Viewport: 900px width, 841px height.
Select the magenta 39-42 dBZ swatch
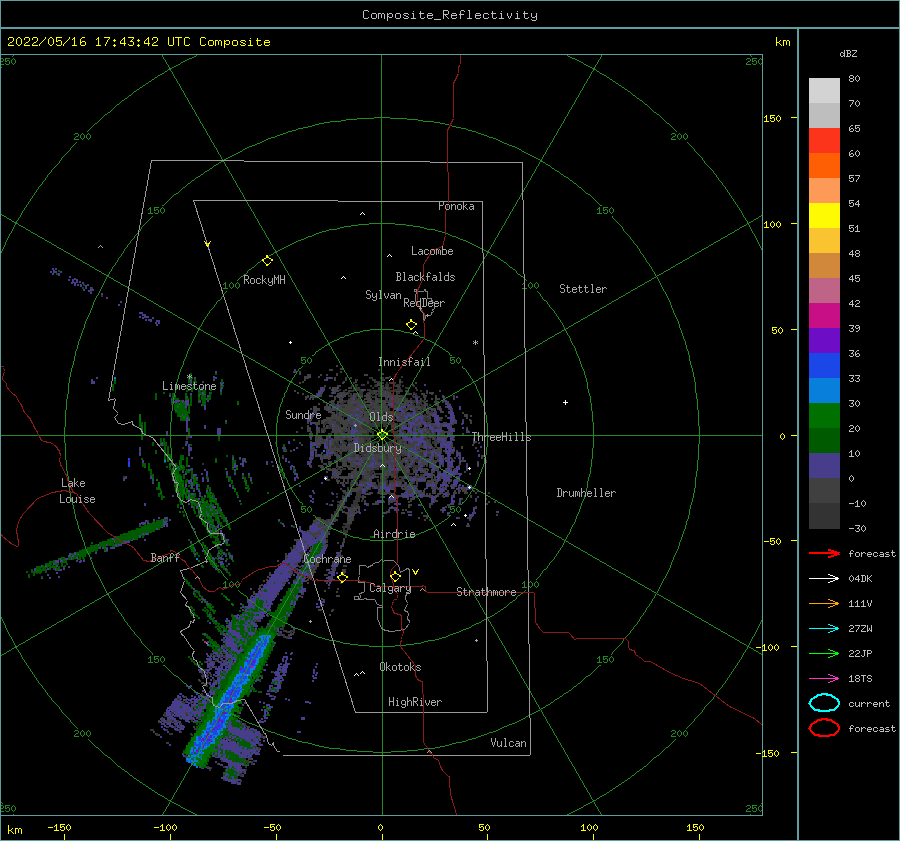[x=824, y=316]
